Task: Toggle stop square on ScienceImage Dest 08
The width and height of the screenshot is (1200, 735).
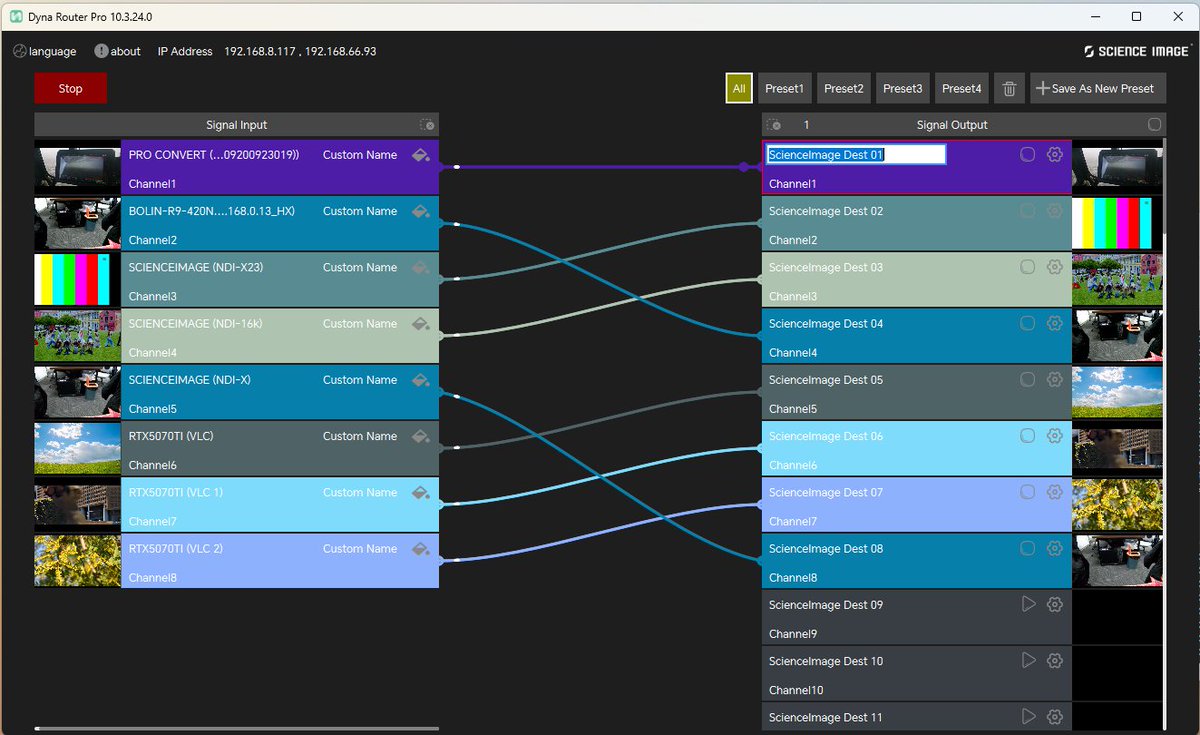Action: click(x=1027, y=548)
